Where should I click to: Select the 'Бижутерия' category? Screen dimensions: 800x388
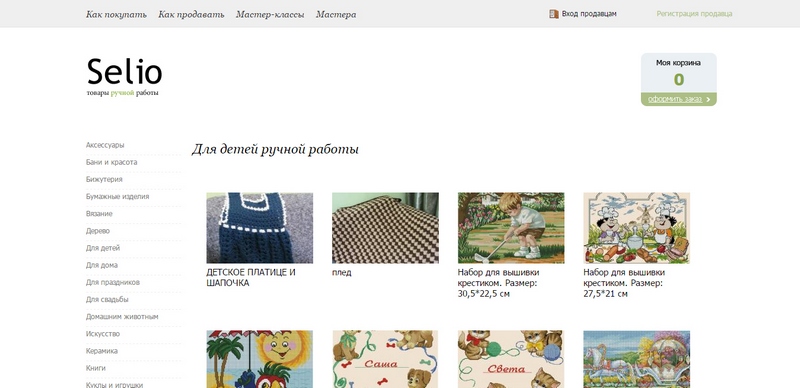pyautogui.click(x=104, y=179)
